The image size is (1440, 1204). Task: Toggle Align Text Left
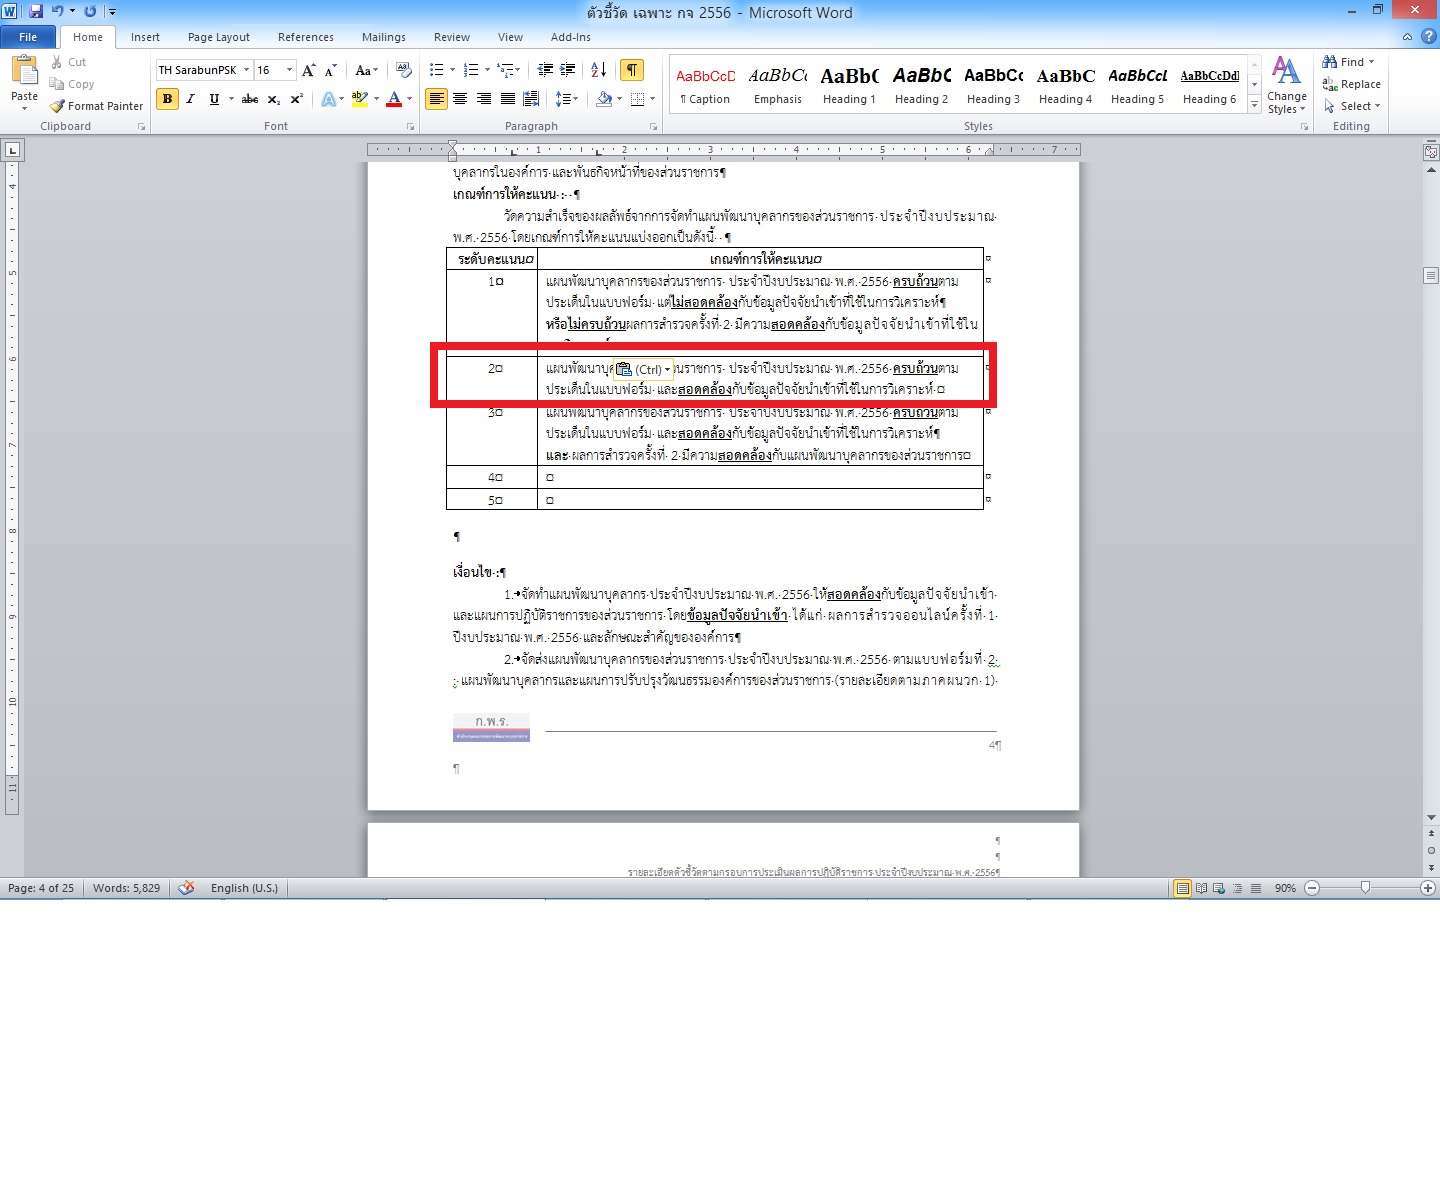click(436, 99)
